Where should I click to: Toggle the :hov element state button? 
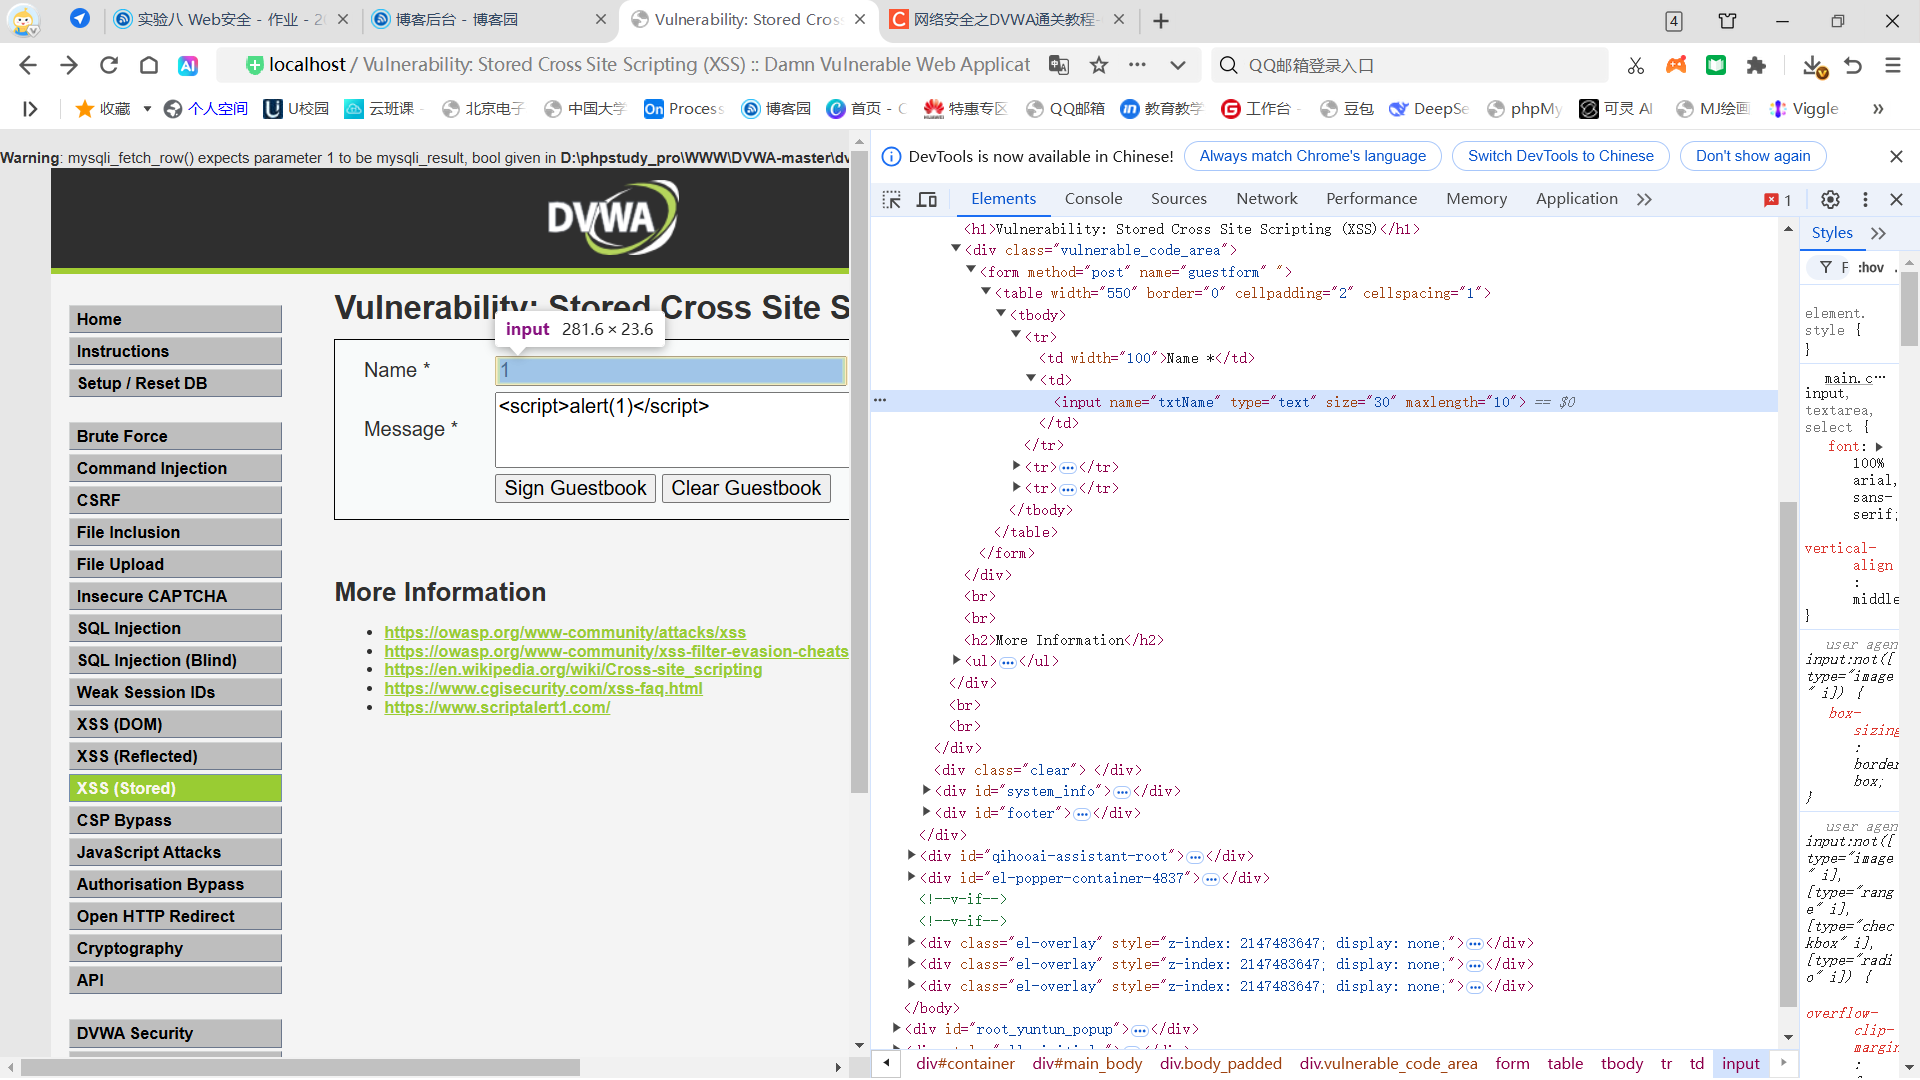click(x=1870, y=267)
